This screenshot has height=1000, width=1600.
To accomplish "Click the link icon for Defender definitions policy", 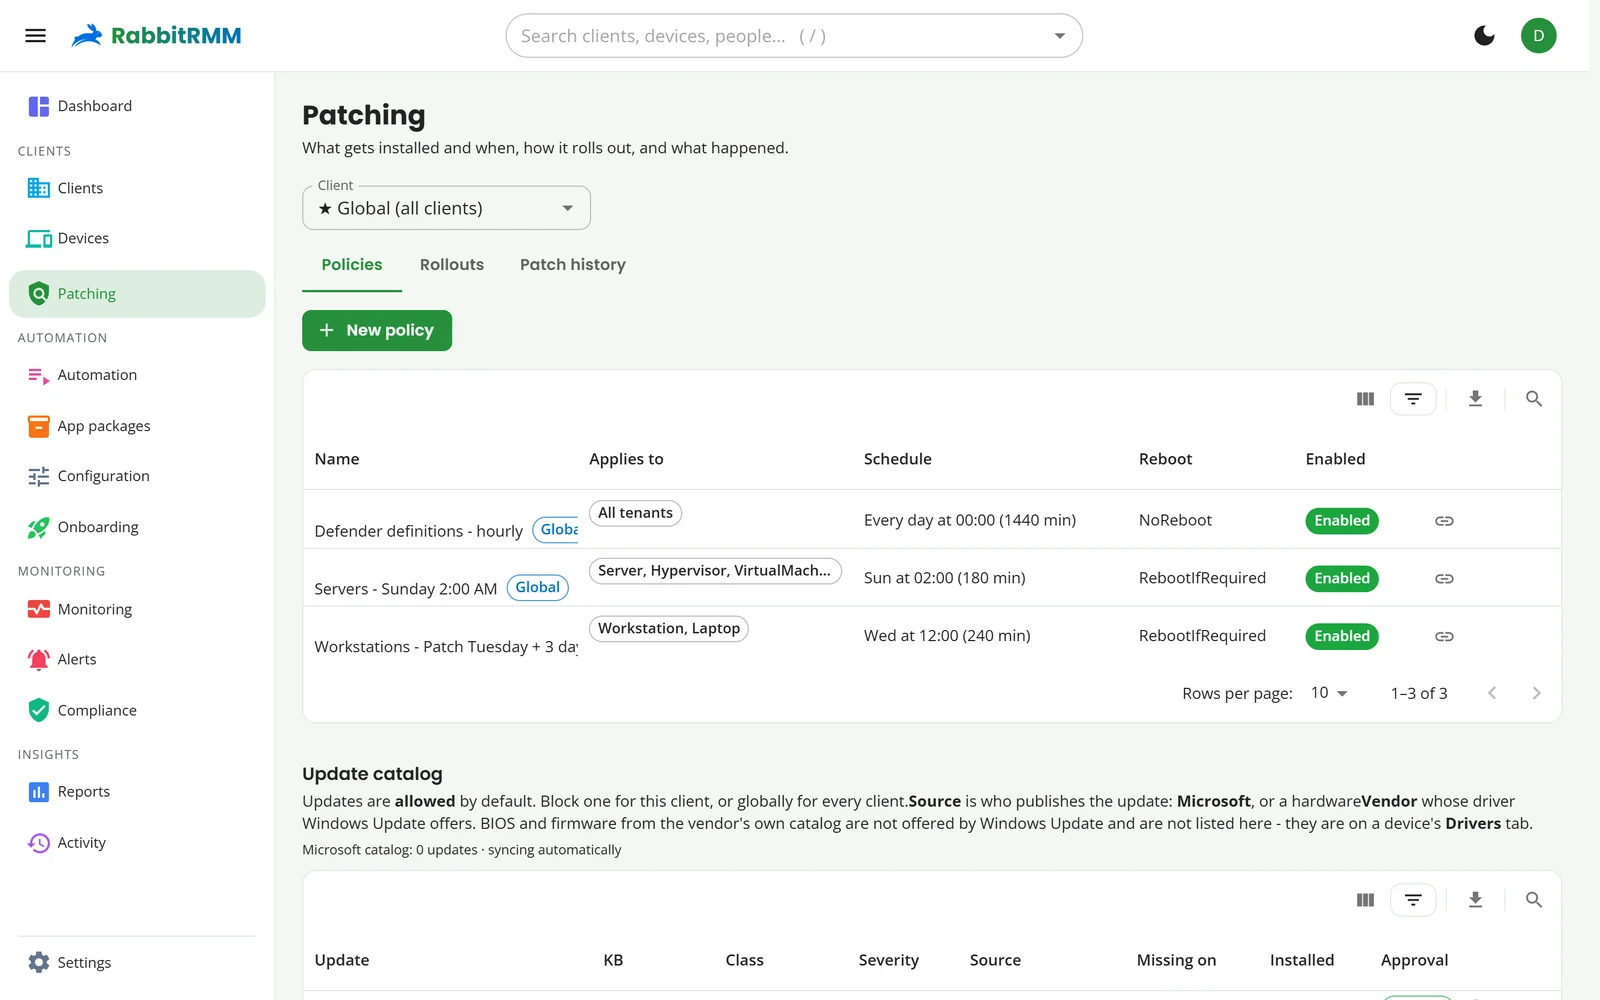I will click(x=1444, y=521).
